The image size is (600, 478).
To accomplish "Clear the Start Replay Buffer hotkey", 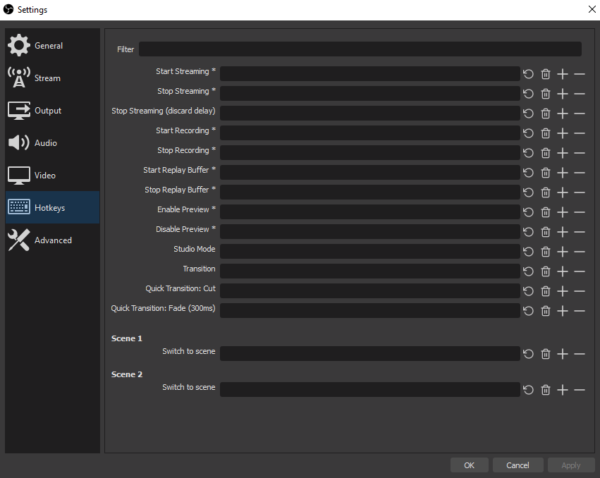I will (x=545, y=173).
